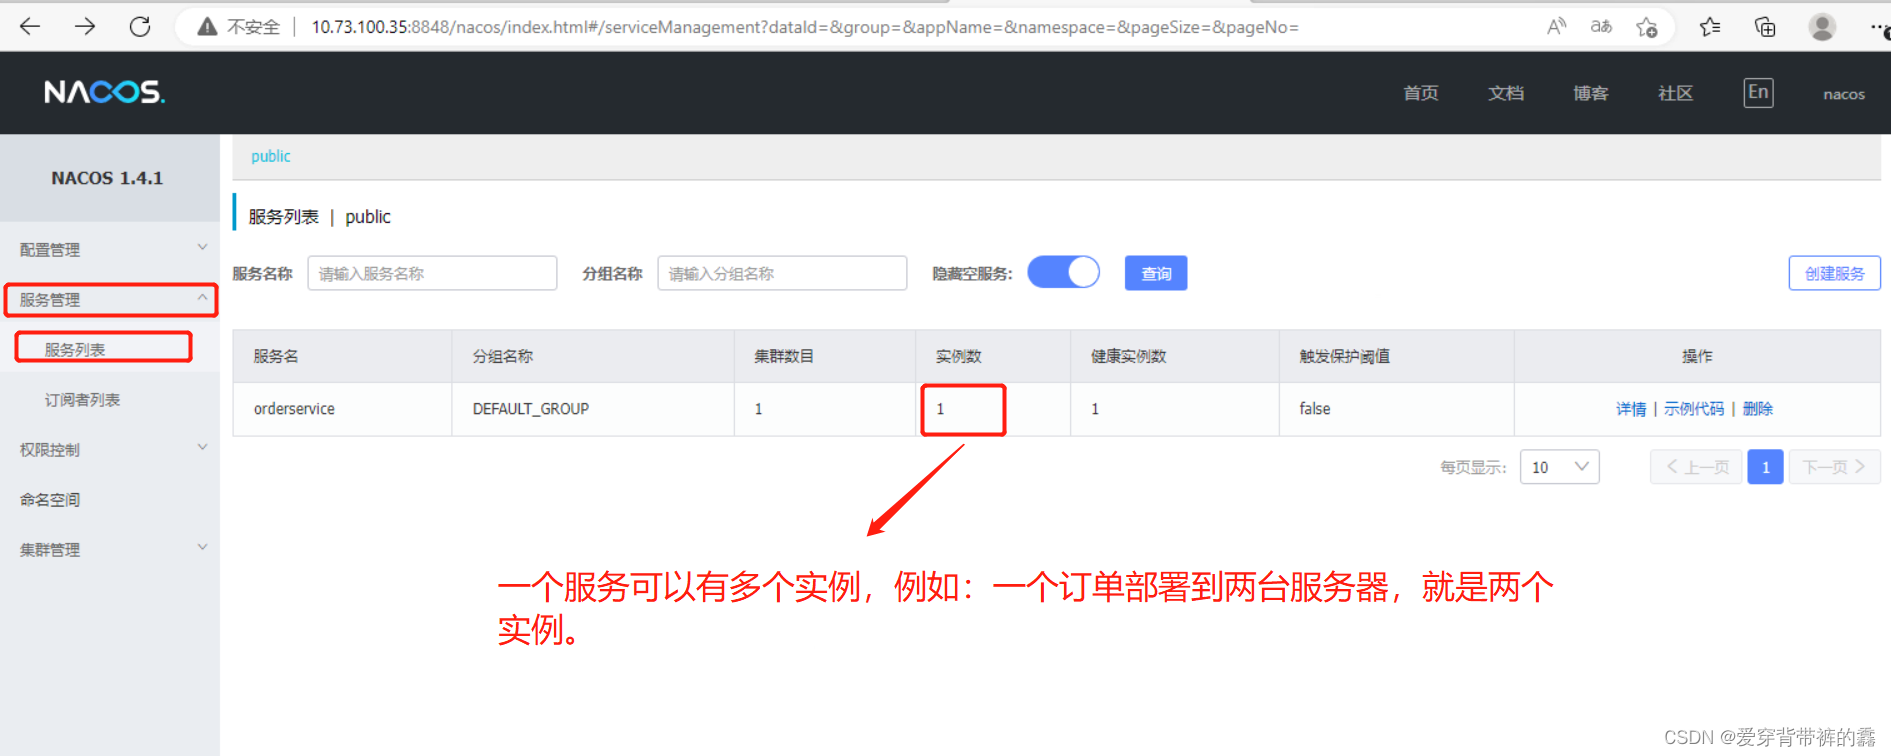Click the 上一页 previous page button
This screenshot has height=756, width=1891.
tap(1696, 467)
